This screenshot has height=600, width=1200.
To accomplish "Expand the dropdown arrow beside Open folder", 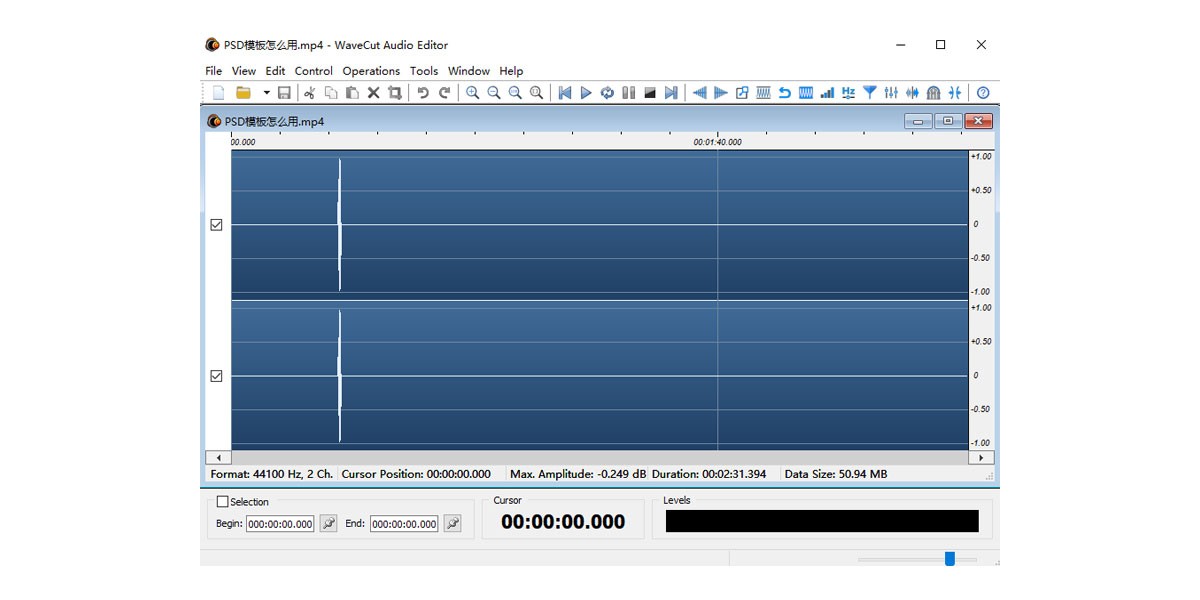I will coord(266,93).
